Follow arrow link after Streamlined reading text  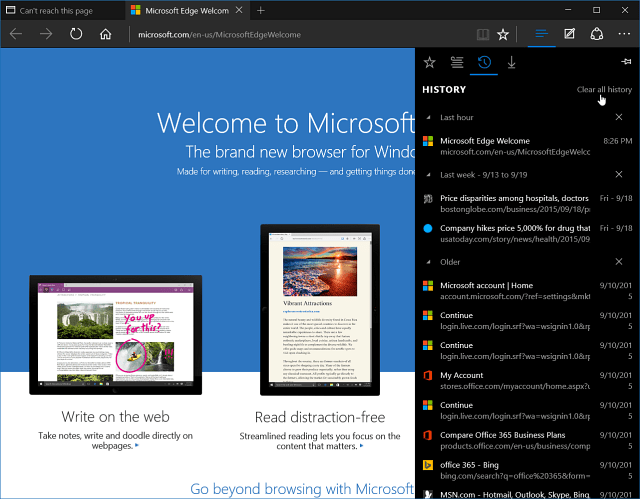[x=362, y=446]
